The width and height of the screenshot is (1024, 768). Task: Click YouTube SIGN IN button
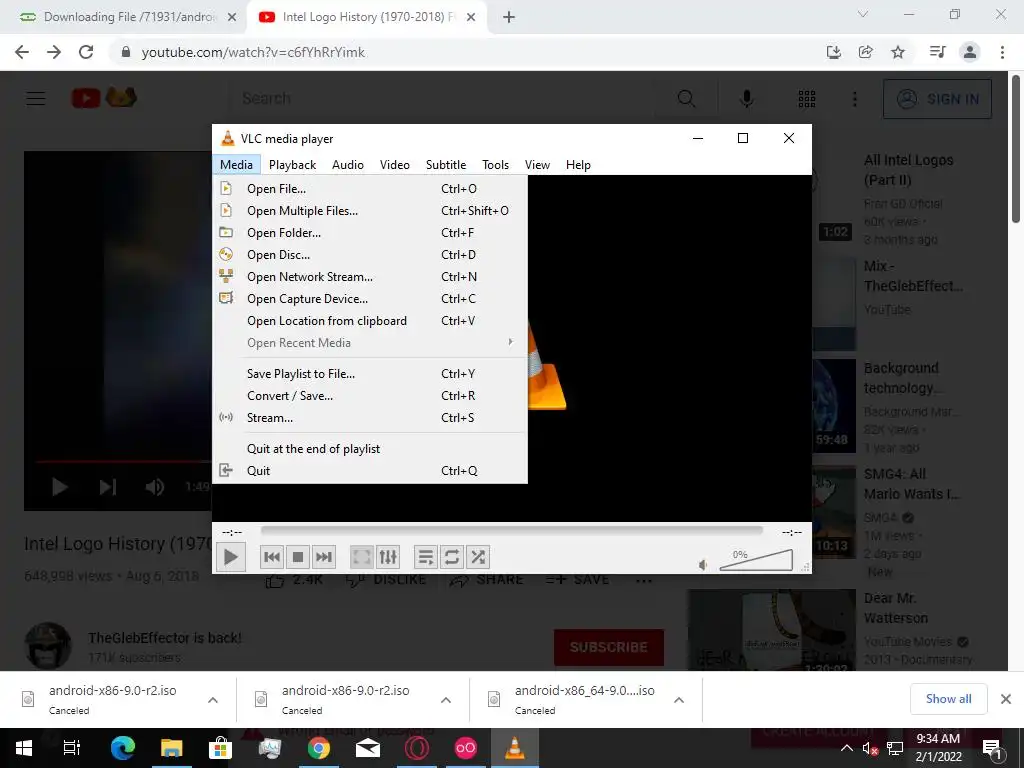pyautogui.click(x=937, y=99)
